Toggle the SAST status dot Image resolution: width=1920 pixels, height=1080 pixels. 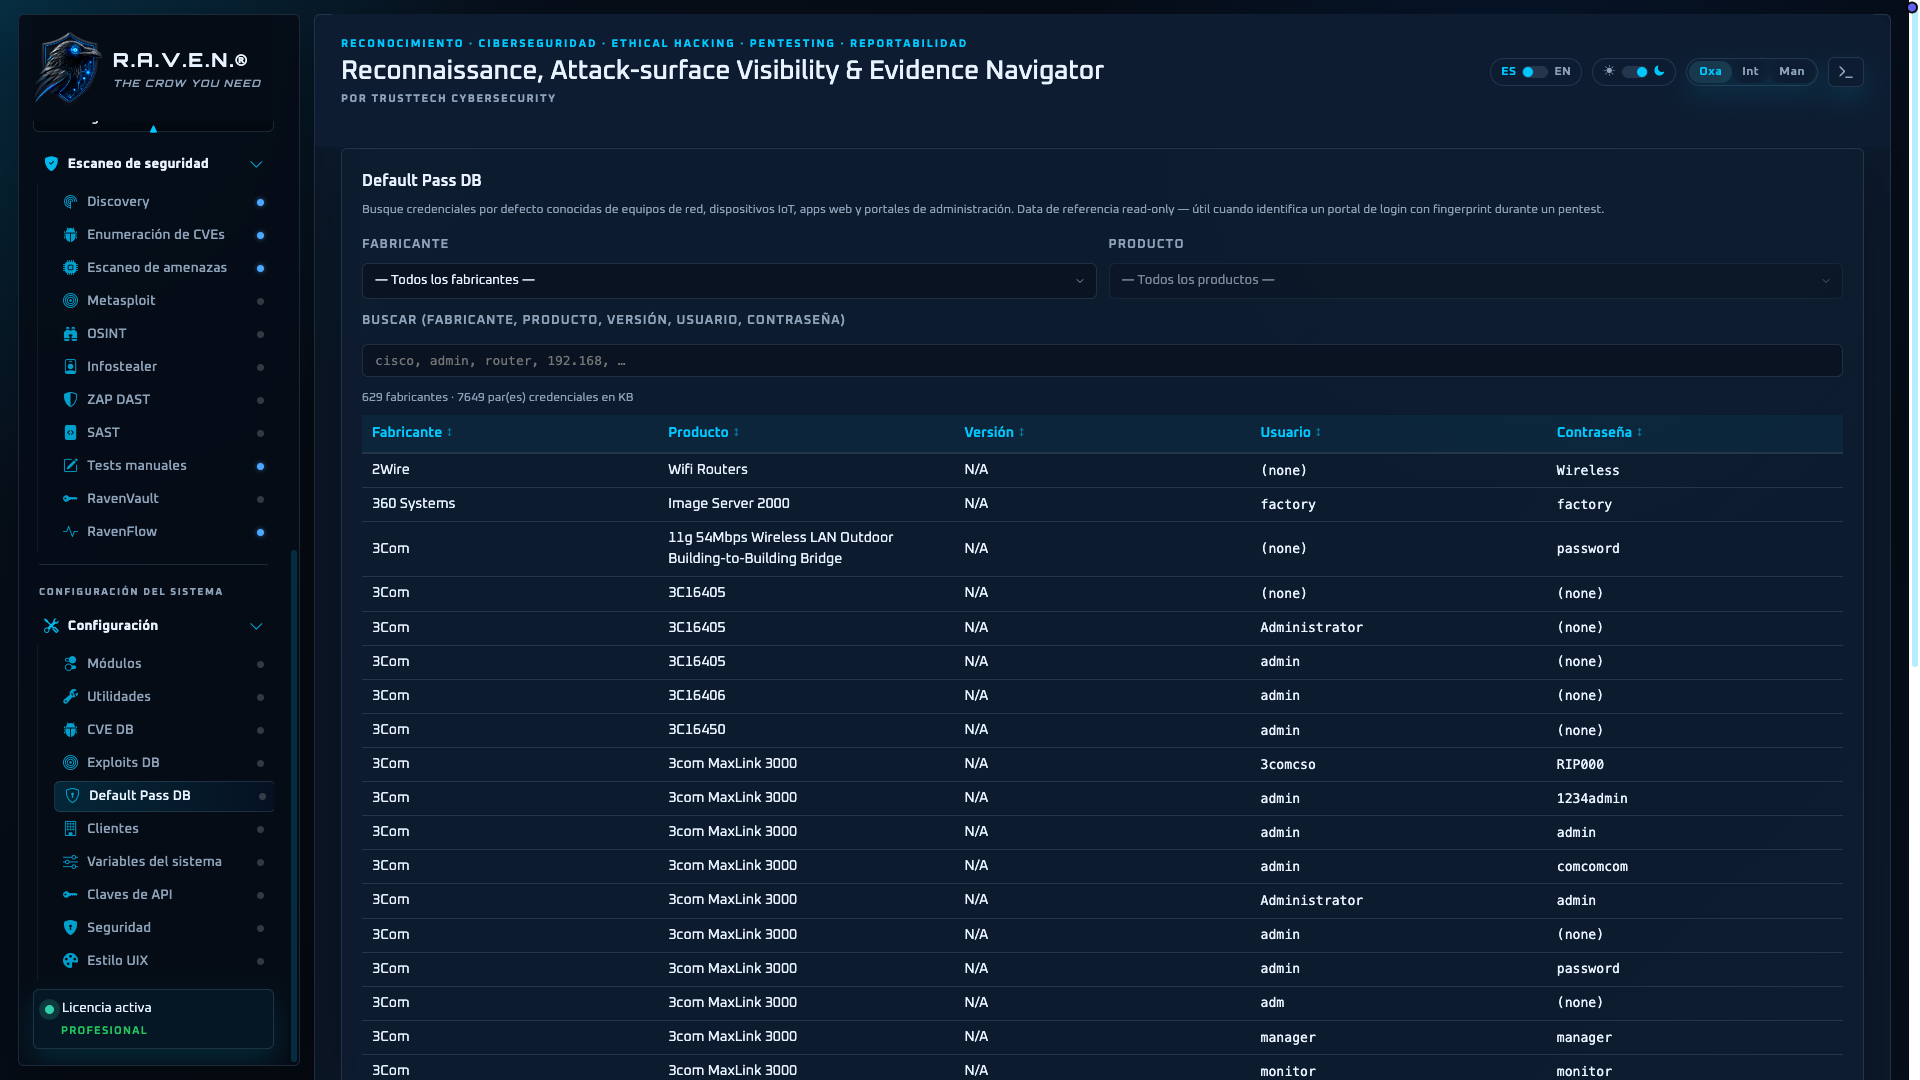click(260, 434)
